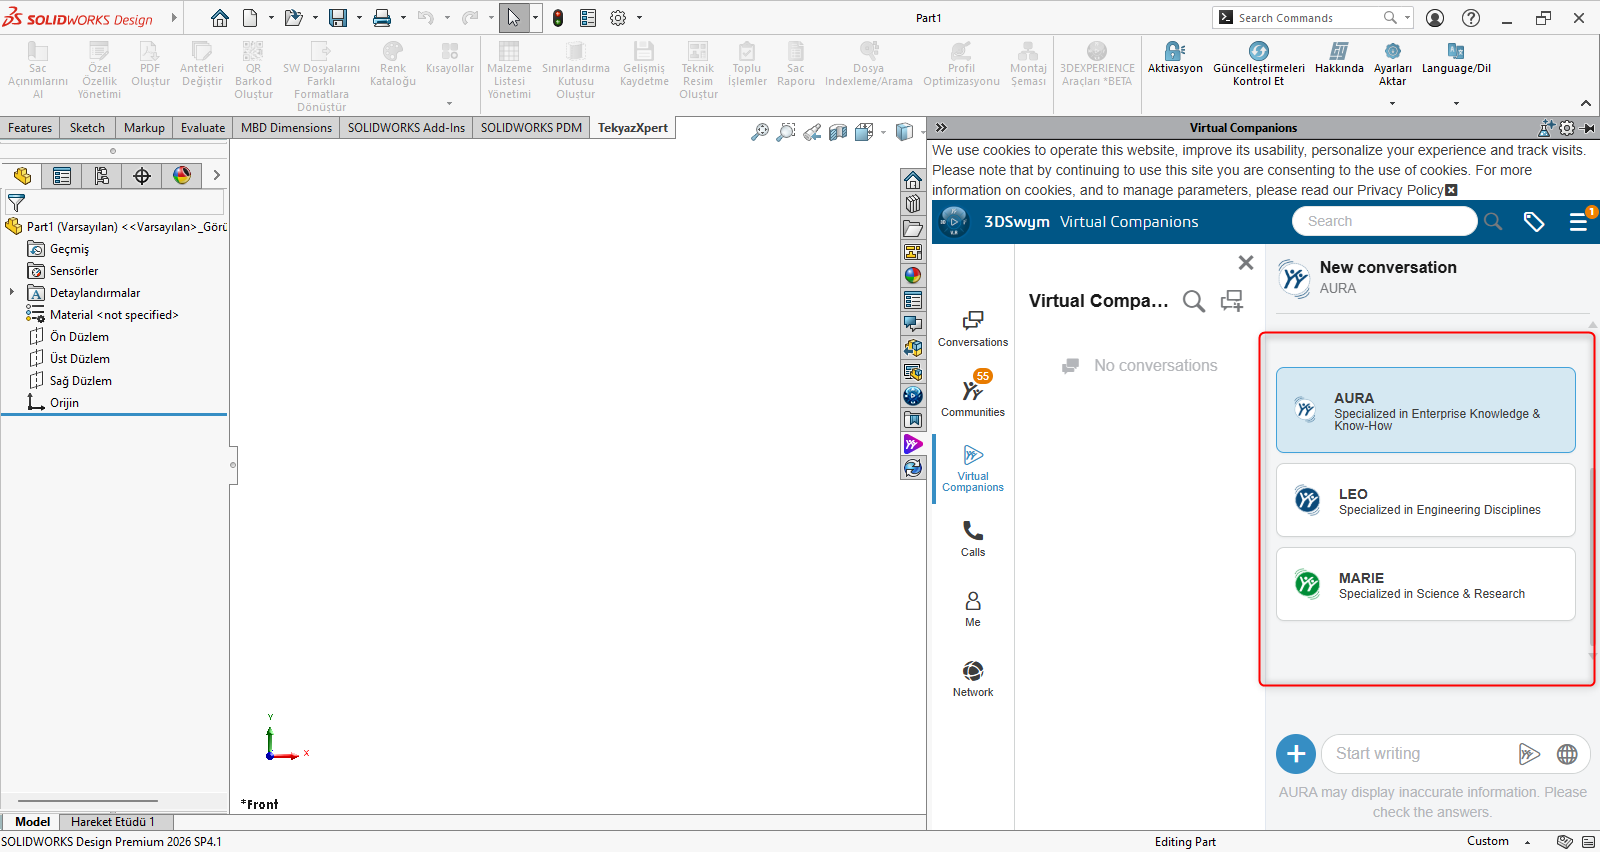Open the DimXpertManager tab icon

(142, 176)
